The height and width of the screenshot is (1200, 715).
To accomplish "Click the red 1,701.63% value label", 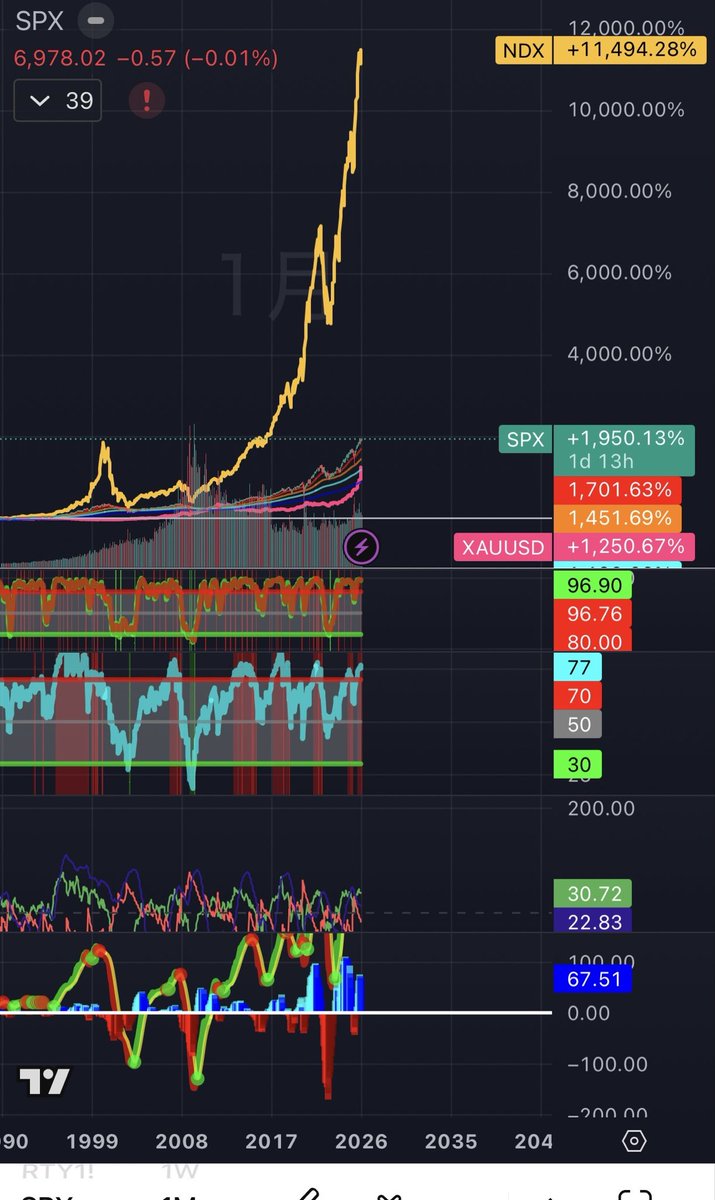I will pyautogui.click(x=617, y=491).
